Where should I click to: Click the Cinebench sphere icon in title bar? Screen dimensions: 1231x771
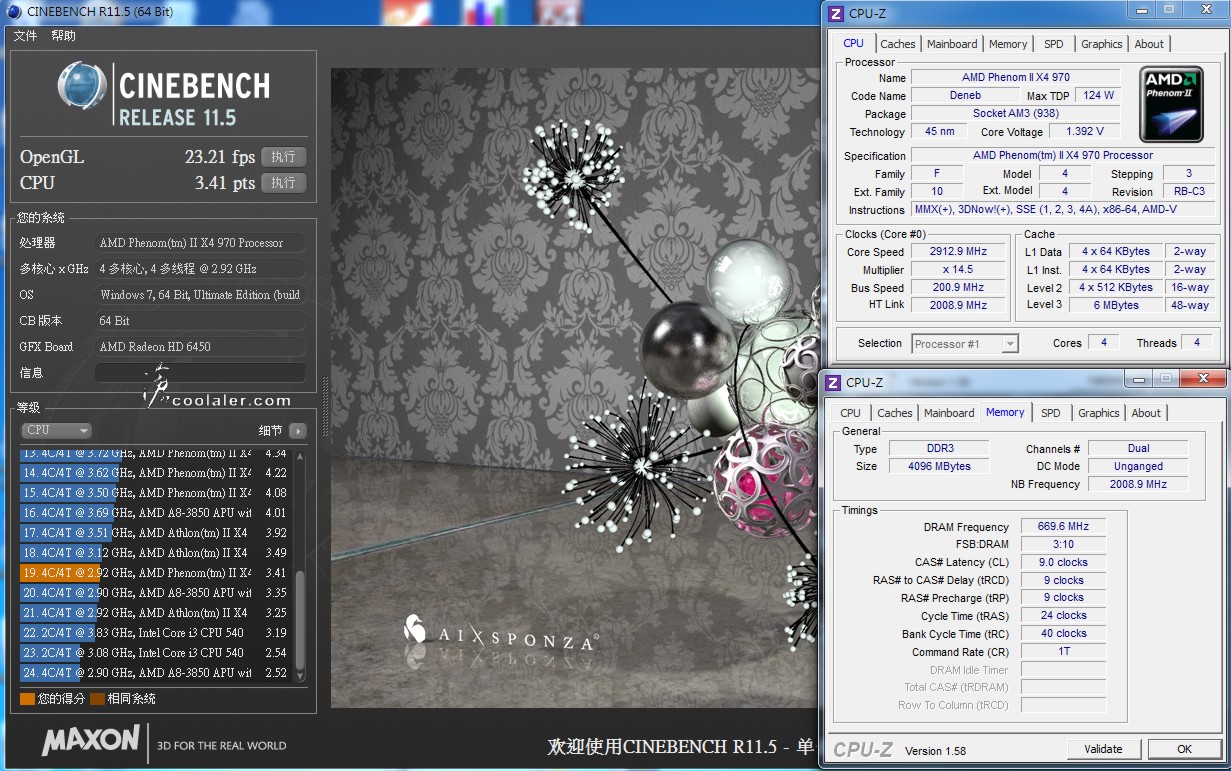(x=13, y=11)
